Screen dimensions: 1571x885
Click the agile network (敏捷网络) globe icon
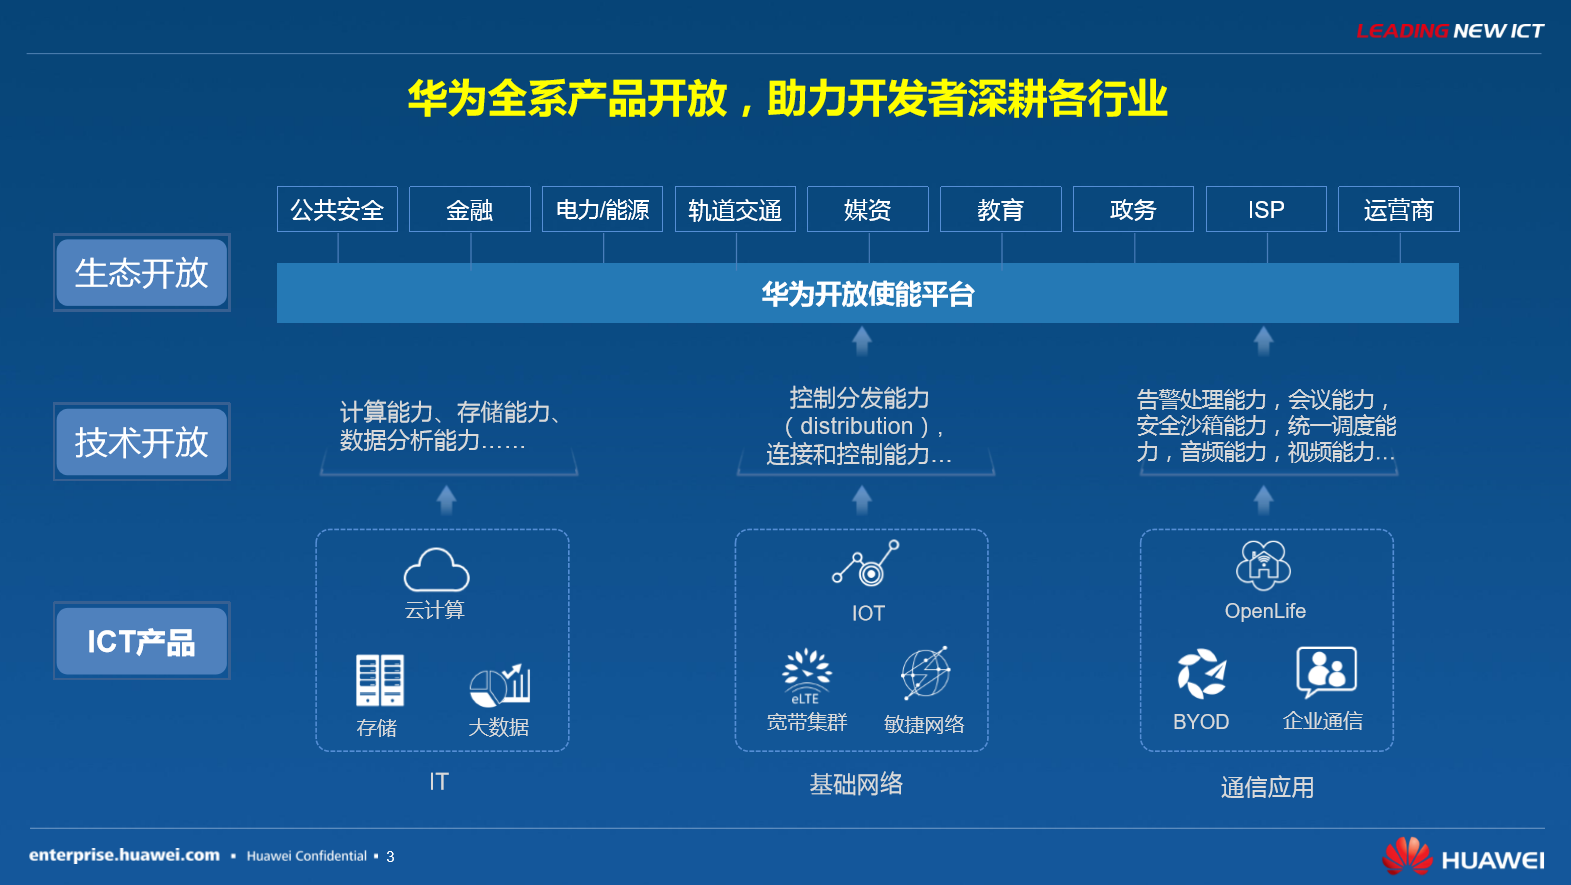pyautogui.click(x=926, y=673)
